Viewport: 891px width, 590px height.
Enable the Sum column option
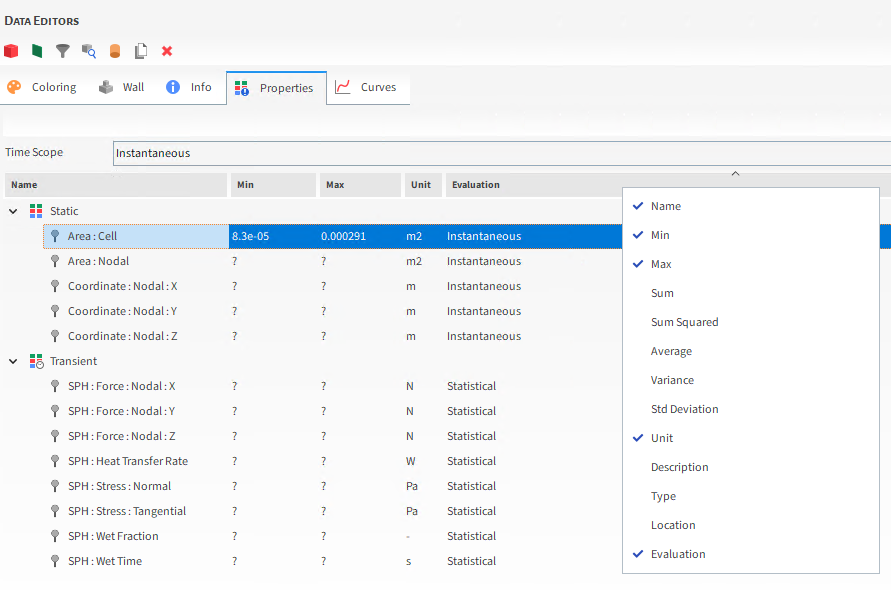[x=750, y=293]
